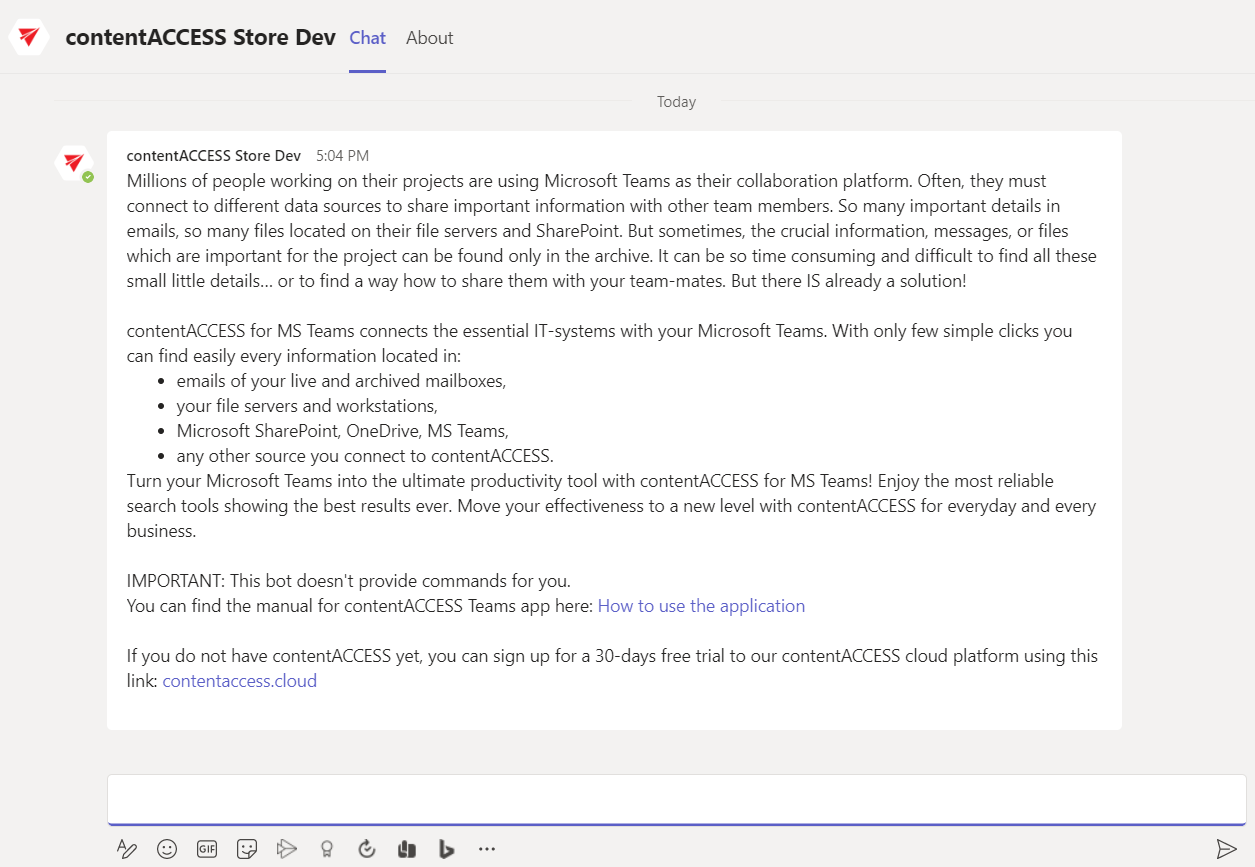Click the 5:04 PM message timestamp
Image resolution: width=1255 pixels, height=867 pixels.
point(342,156)
